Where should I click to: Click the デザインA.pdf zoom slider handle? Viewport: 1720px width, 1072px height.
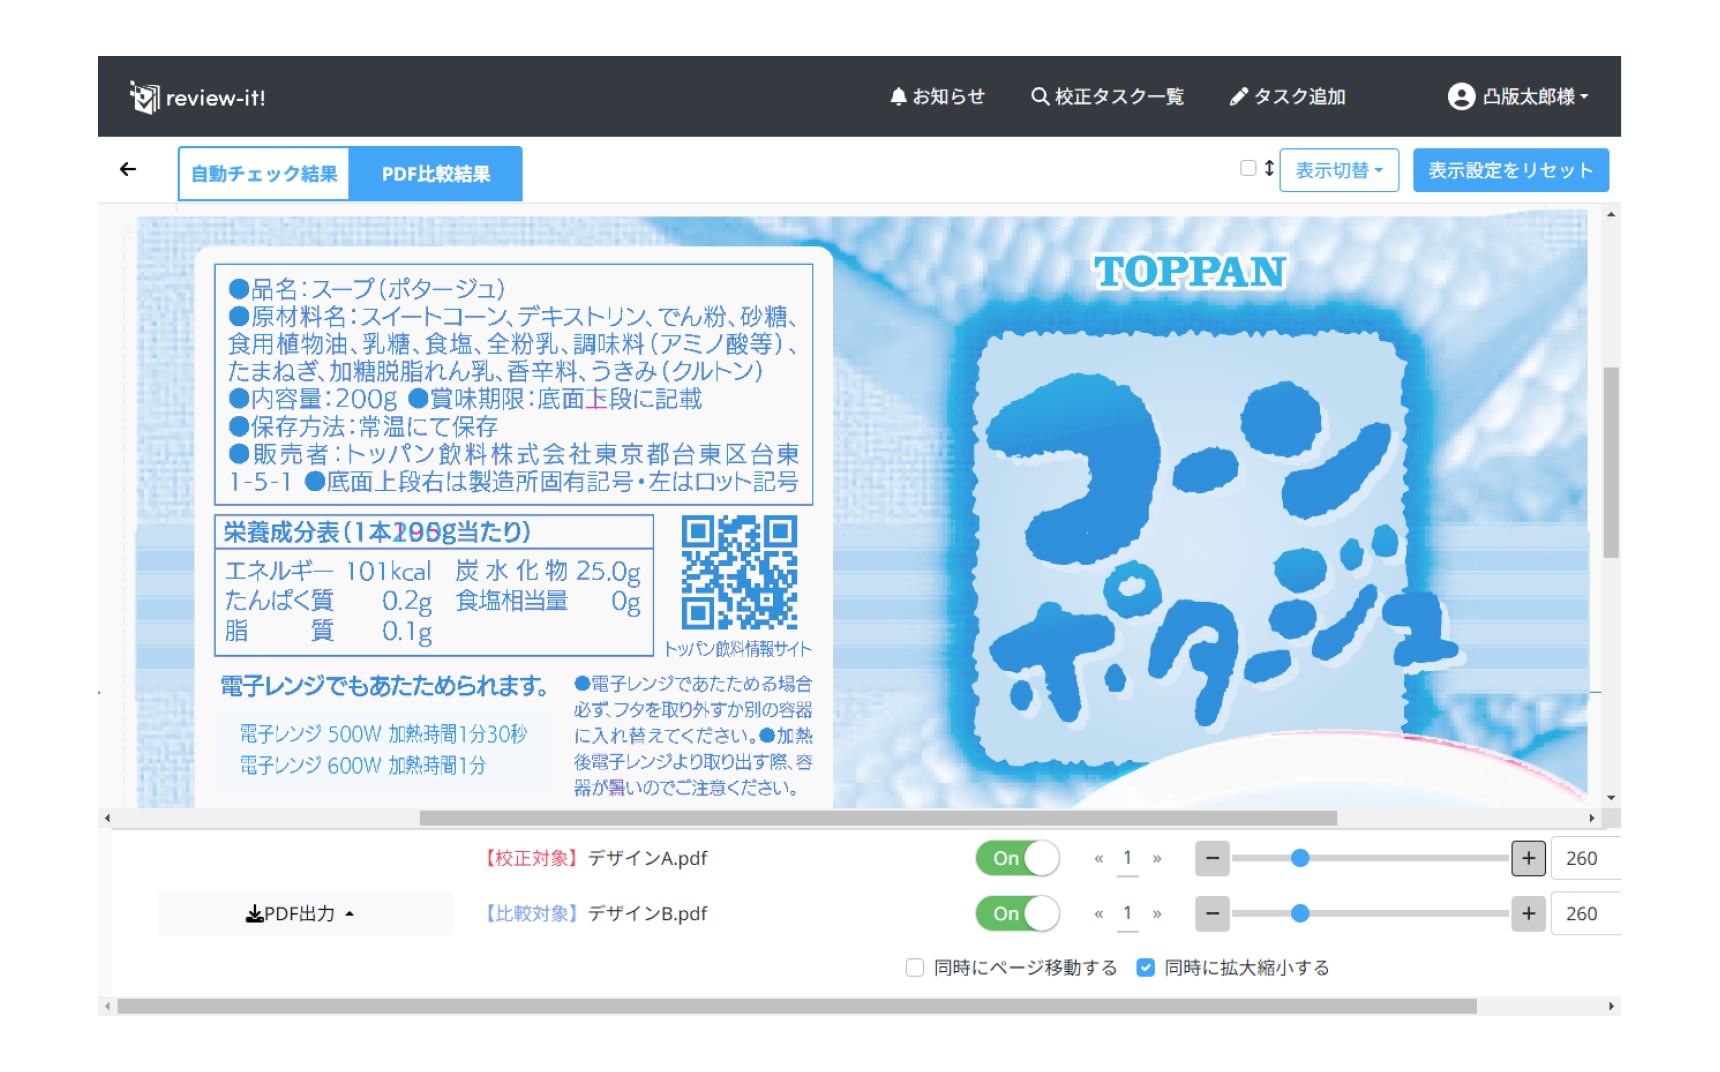click(x=1300, y=858)
